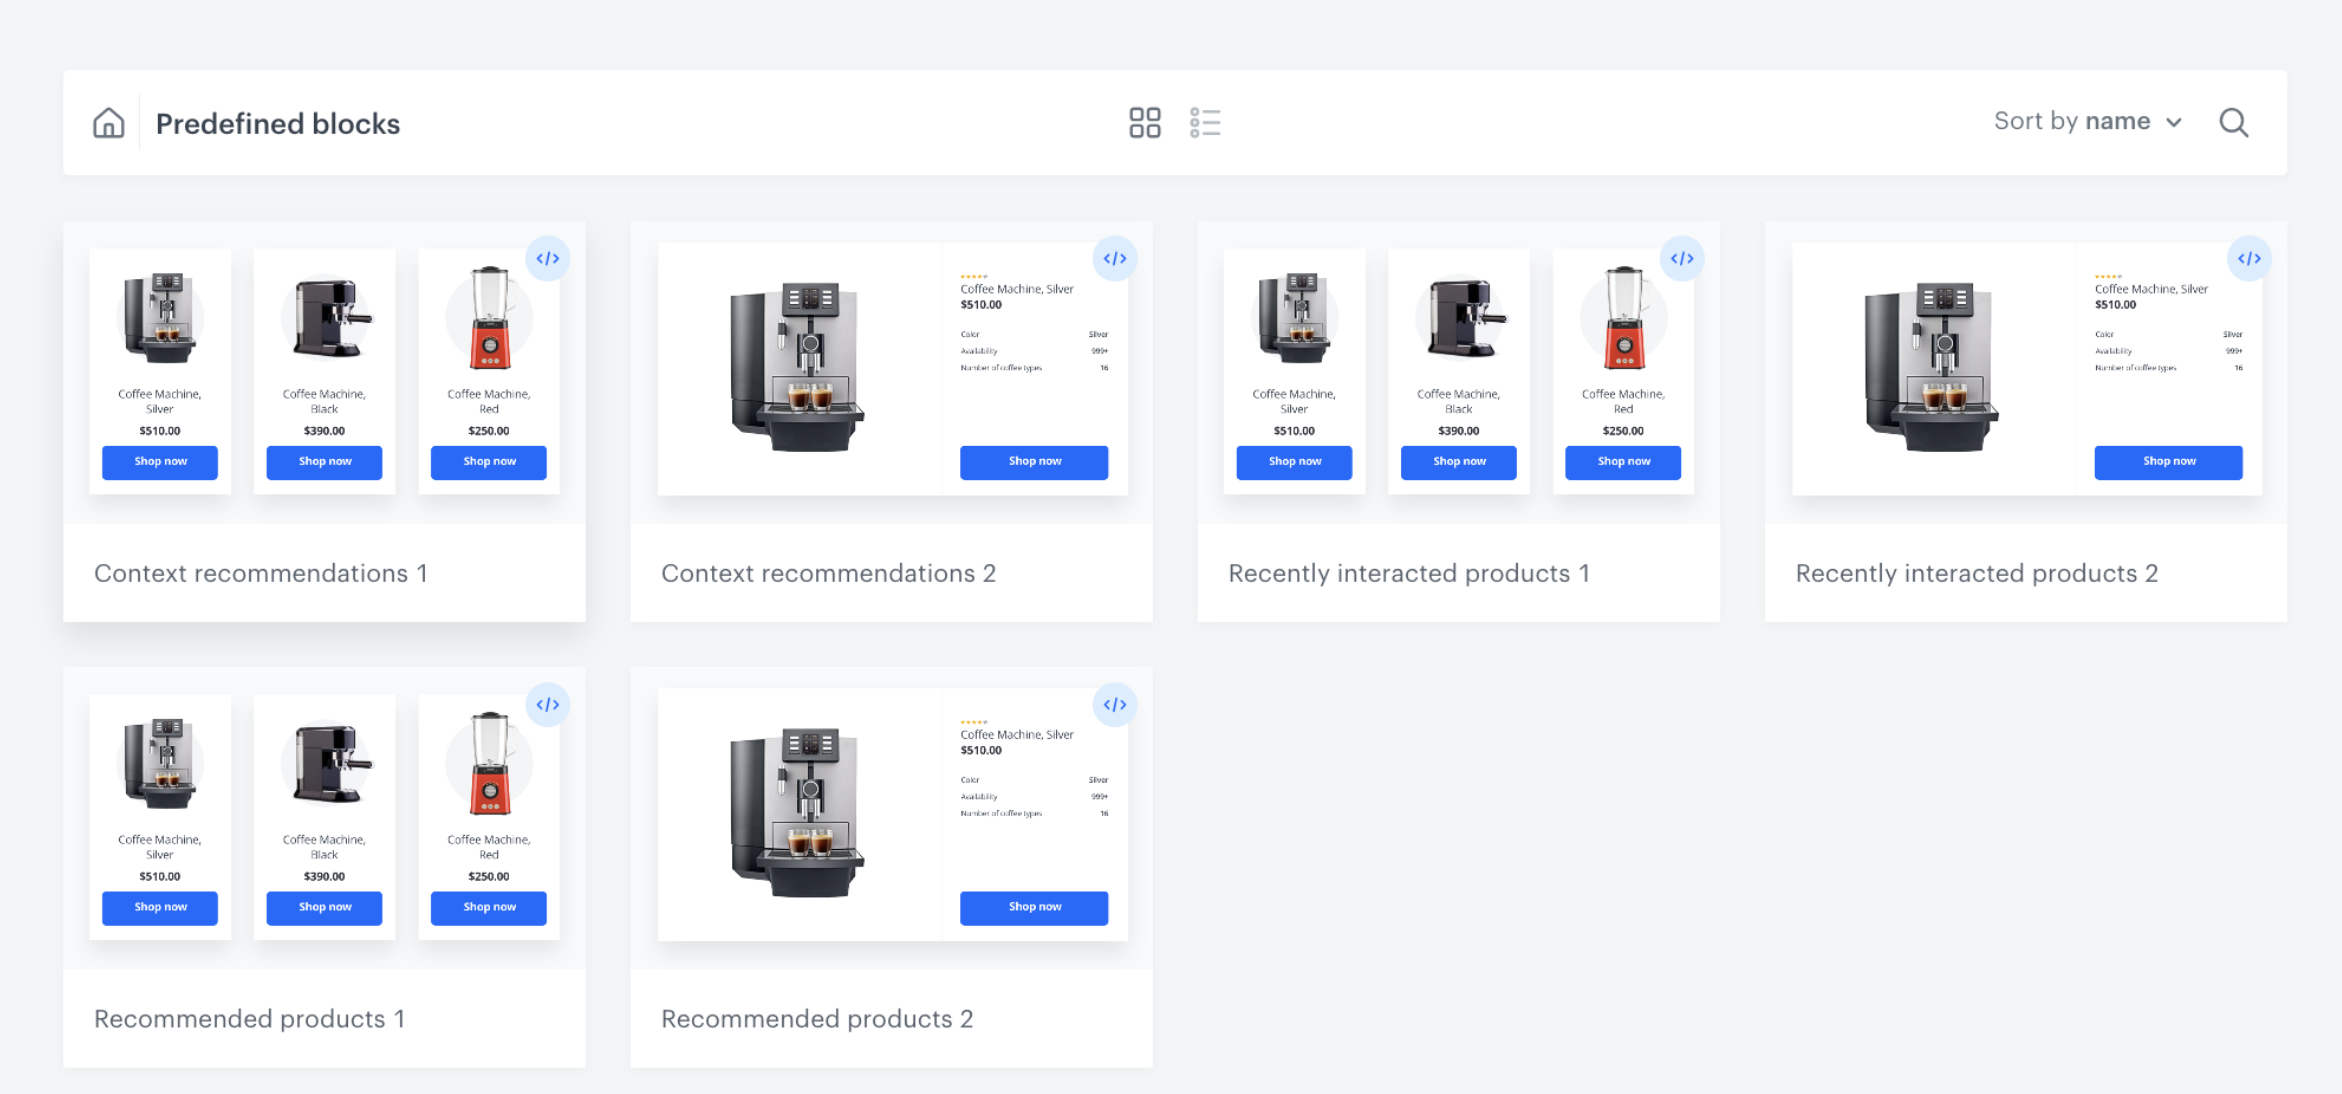Click the Predefined blocks heading
The height and width of the screenshot is (1094, 2342).
tap(278, 124)
